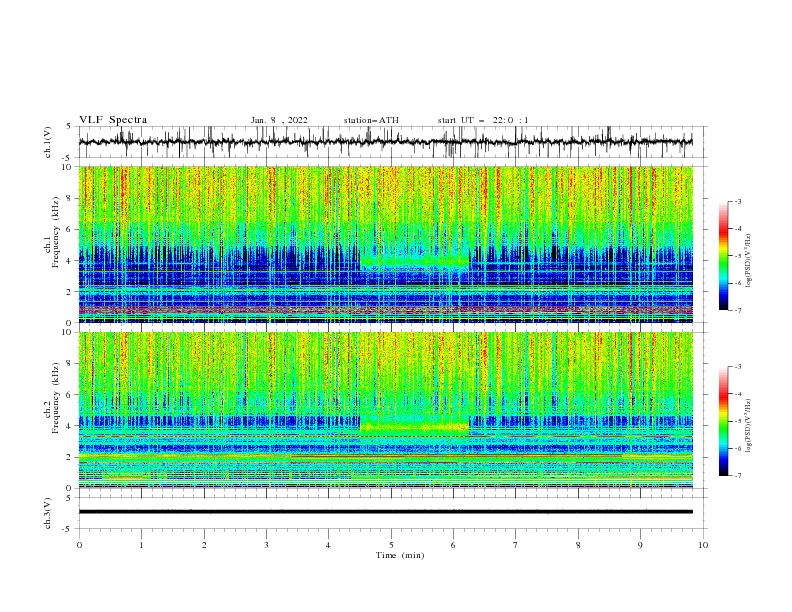
Task: Click the "ch.3(V)" waveform axis label
Action: (48, 513)
